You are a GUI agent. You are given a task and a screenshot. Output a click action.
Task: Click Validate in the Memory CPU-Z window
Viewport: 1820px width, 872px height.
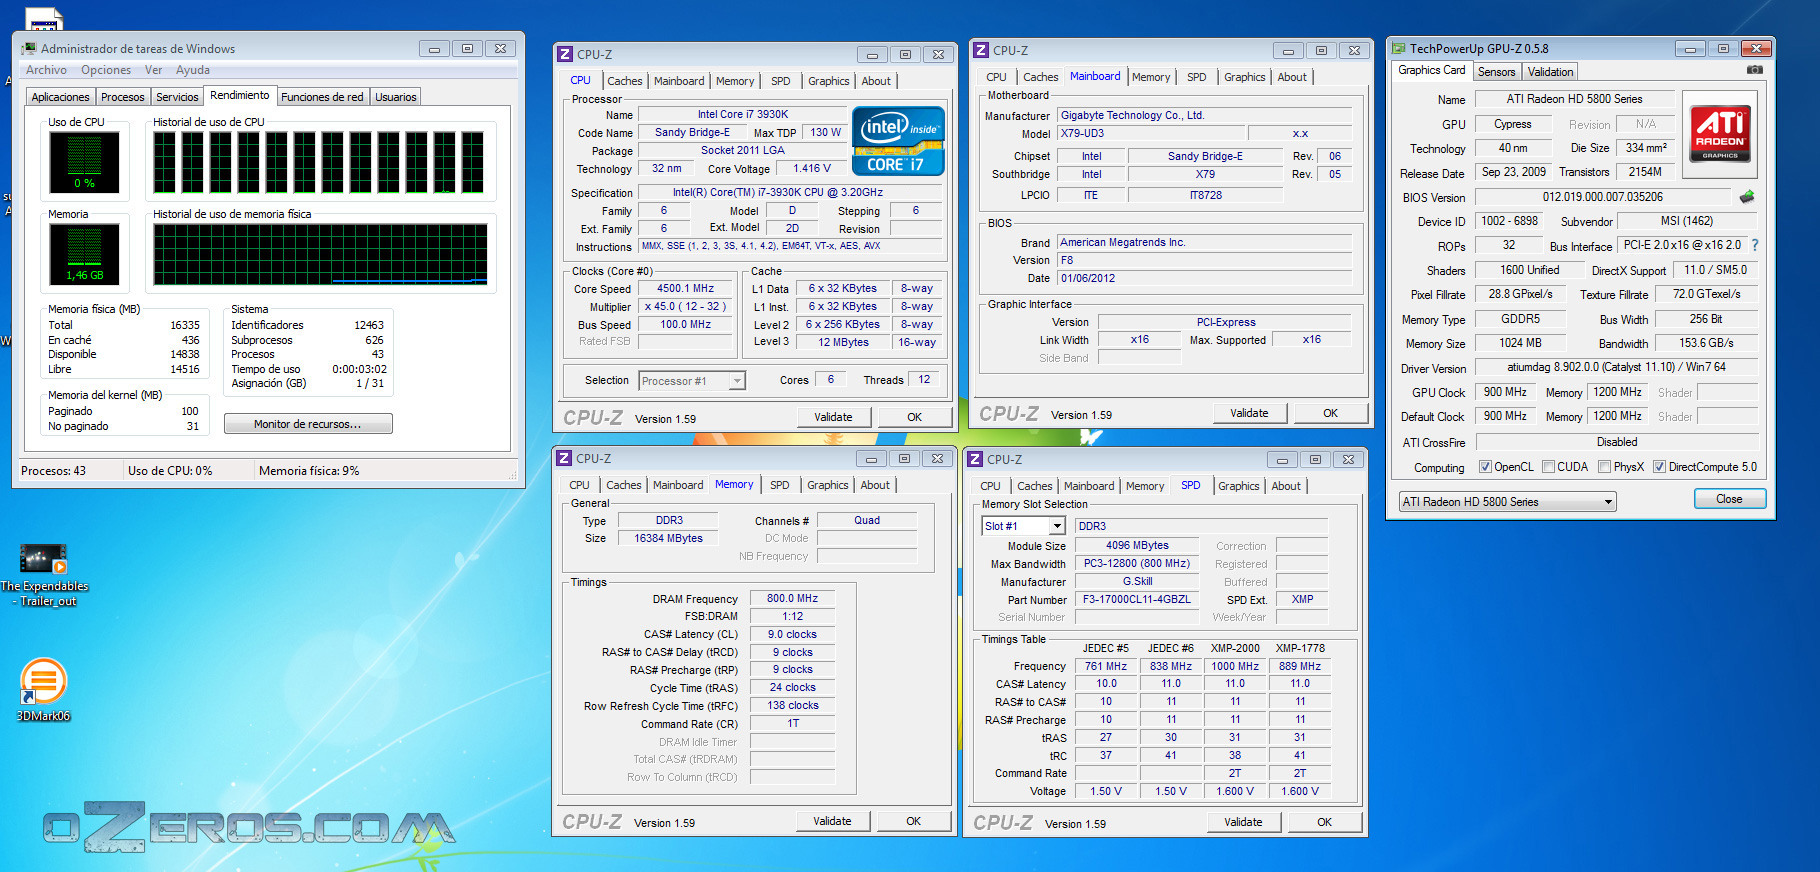[832, 821]
